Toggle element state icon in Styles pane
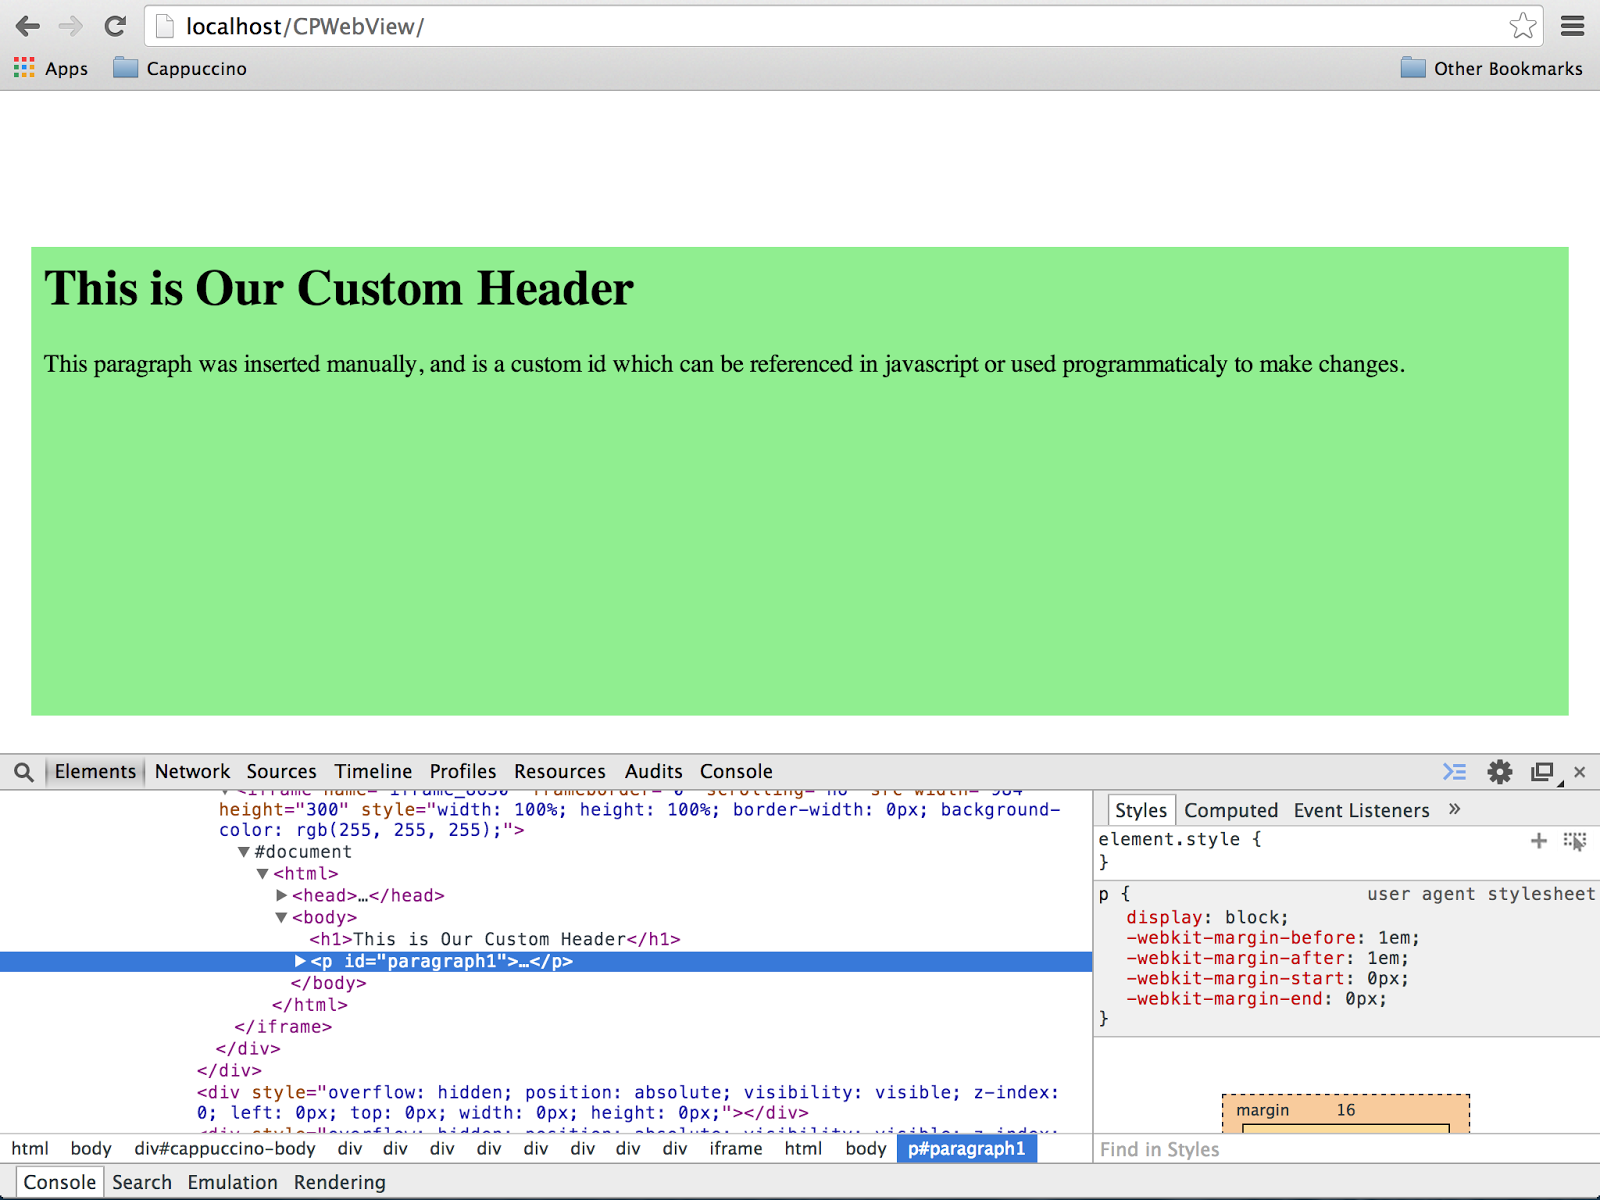1600x1200 pixels. point(1575,841)
